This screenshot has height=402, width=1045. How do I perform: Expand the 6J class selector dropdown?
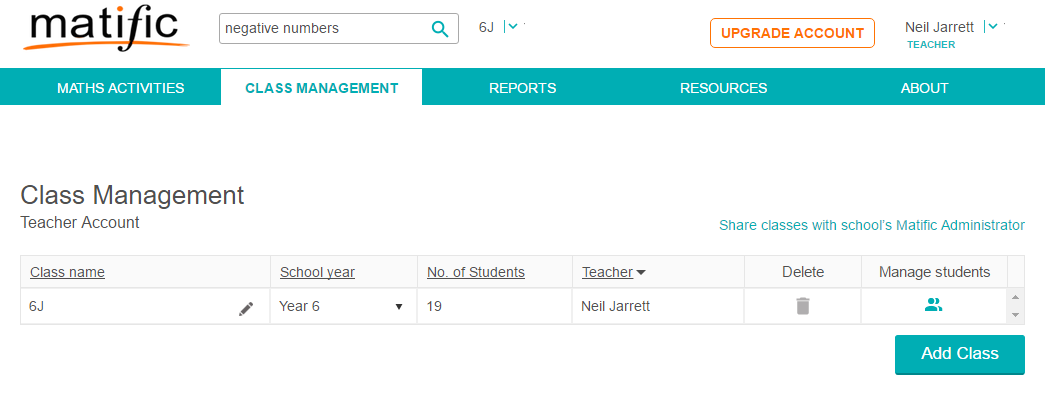[x=512, y=27]
